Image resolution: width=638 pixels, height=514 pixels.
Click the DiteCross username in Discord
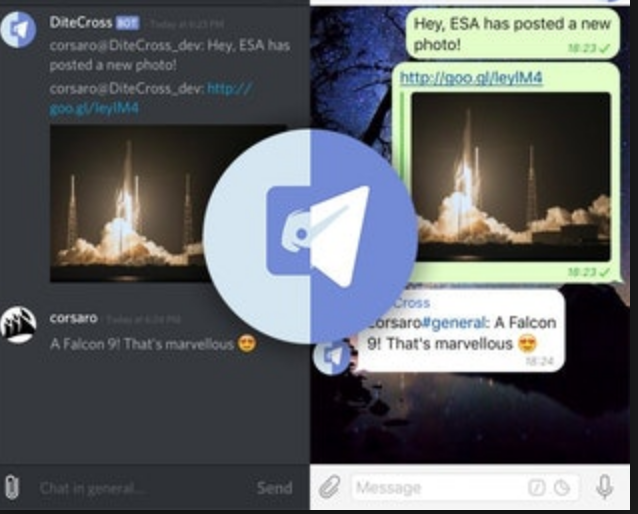(x=81, y=22)
